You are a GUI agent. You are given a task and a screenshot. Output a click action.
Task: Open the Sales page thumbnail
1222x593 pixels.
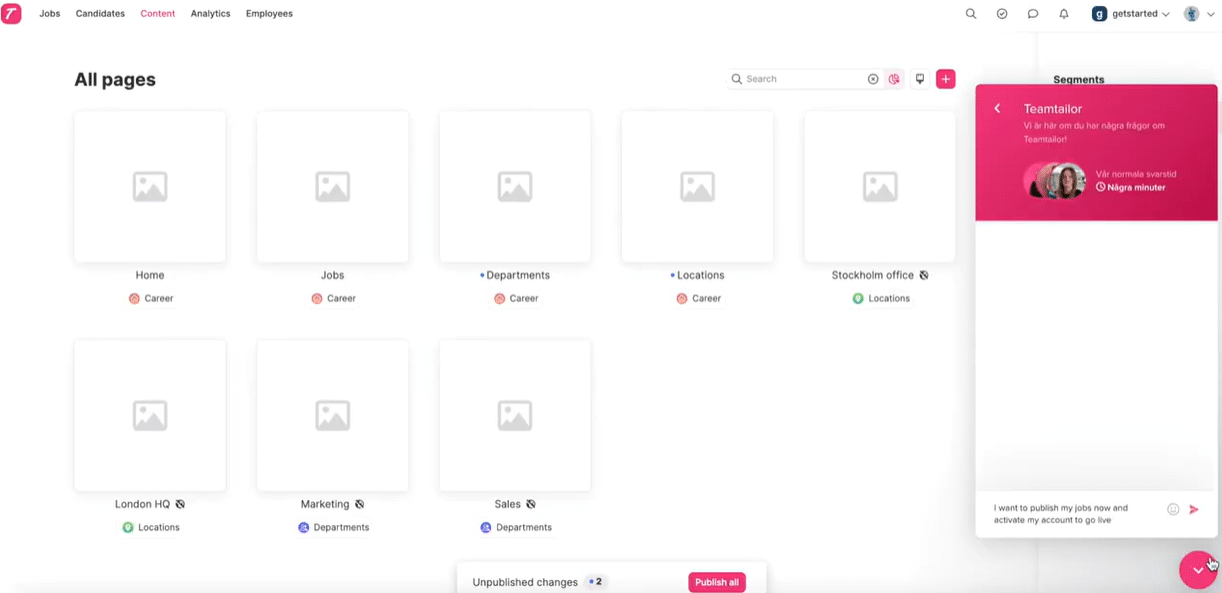515,415
